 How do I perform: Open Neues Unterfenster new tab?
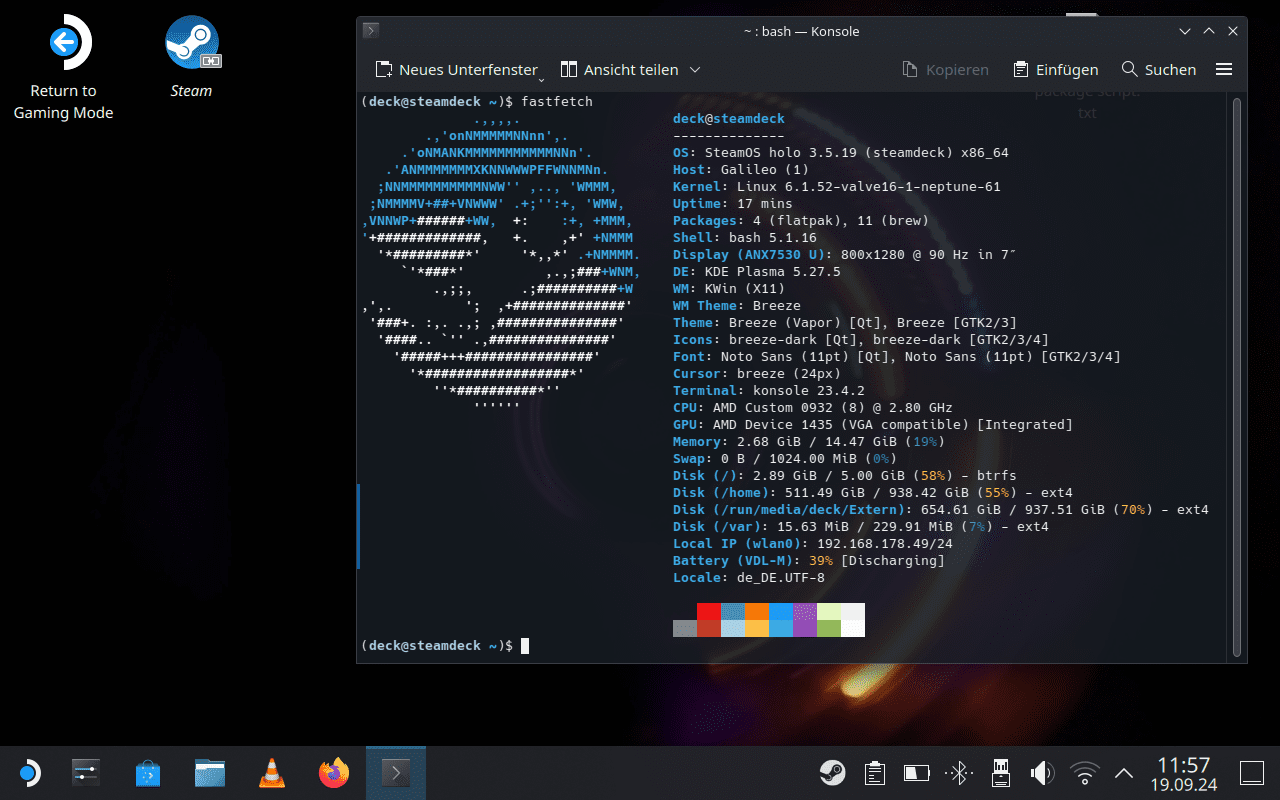pos(456,70)
